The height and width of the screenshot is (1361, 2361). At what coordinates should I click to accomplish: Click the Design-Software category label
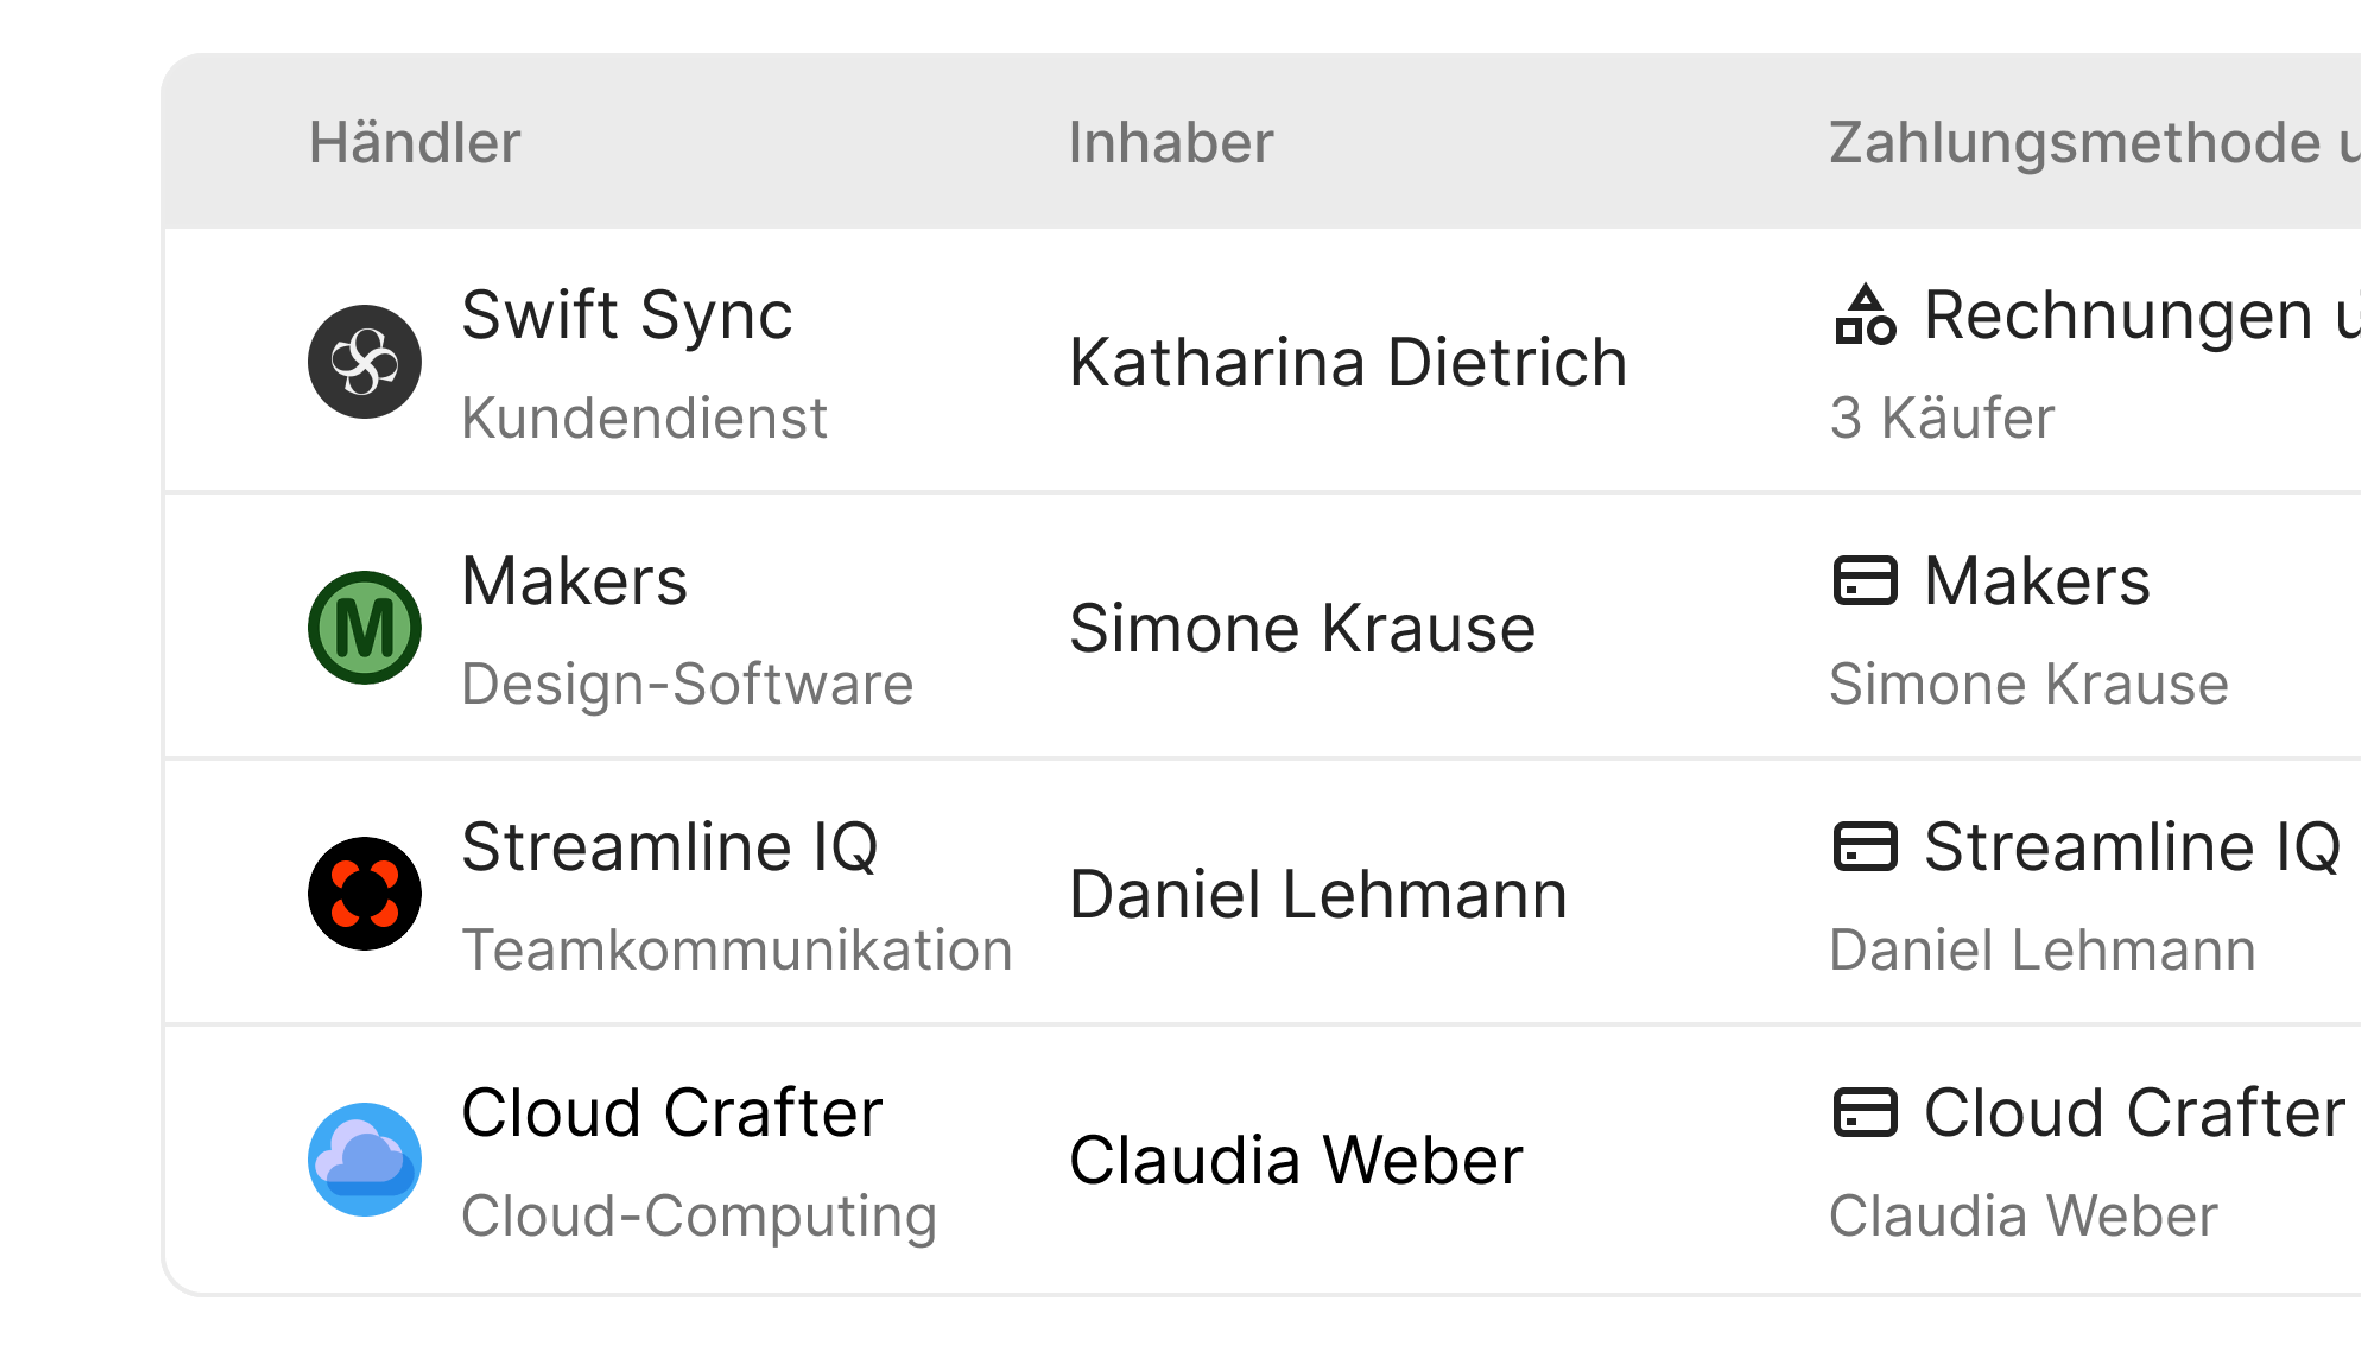(687, 684)
